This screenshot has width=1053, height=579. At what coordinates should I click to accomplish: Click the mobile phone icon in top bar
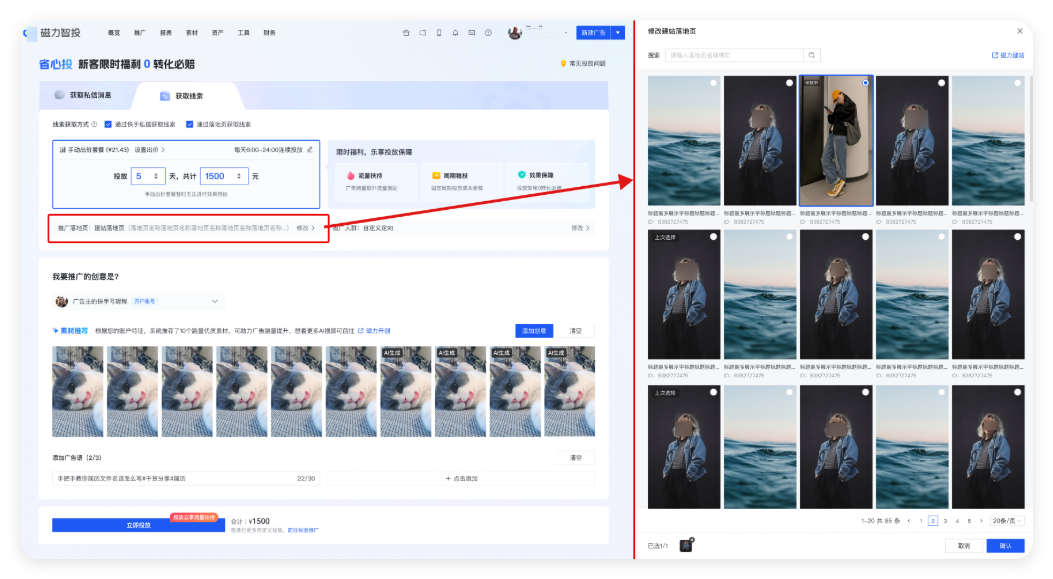point(438,33)
